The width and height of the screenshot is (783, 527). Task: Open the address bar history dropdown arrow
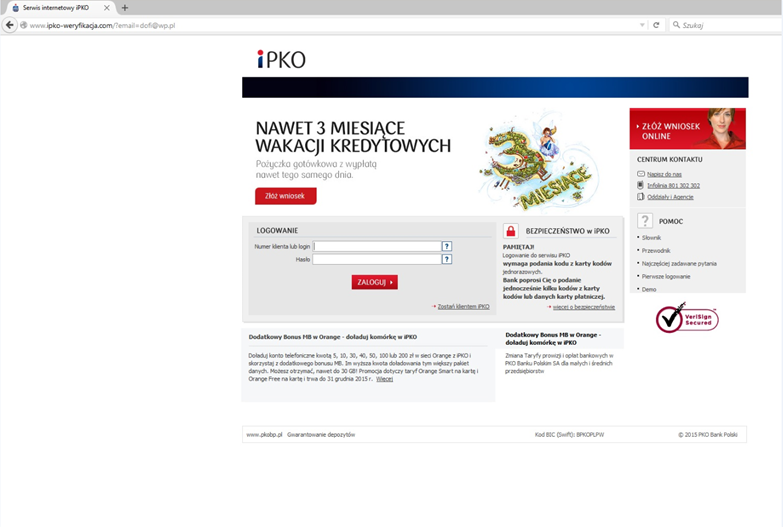point(642,25)
